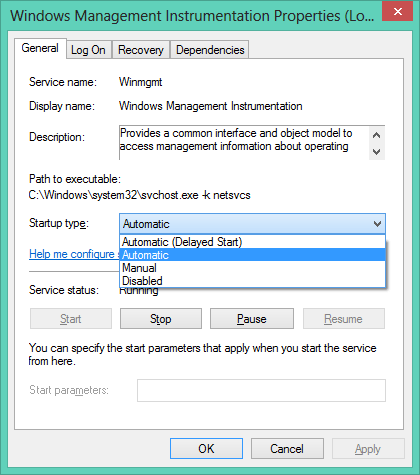The height and width of the screenshot is (475, 420).
Task: Pick the highlighted Automatic option
Action: pyautogui.click(x=252, y=255)
